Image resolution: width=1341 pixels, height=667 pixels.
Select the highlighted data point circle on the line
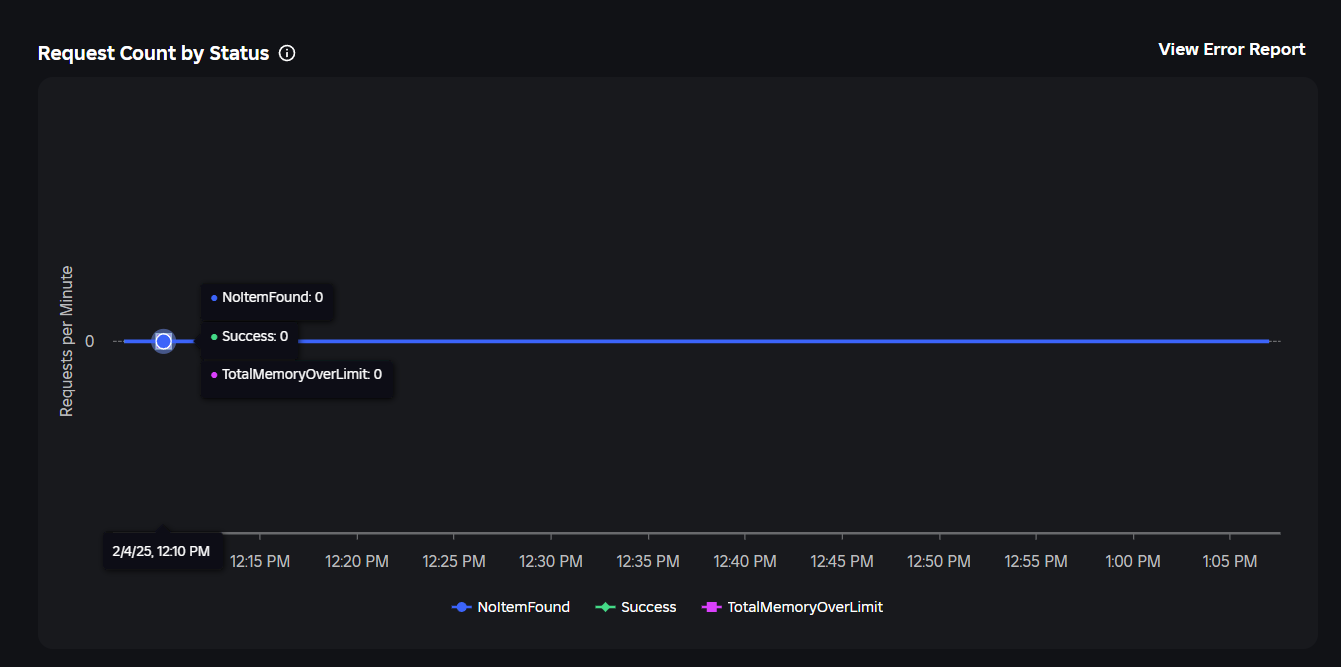click(x=164, y=341)
